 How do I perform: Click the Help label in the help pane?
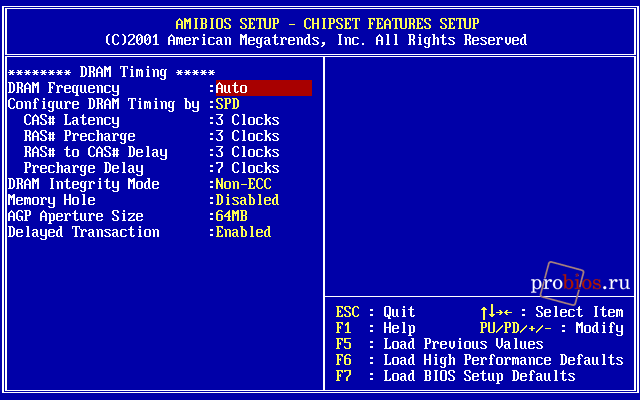click(399, 328)
